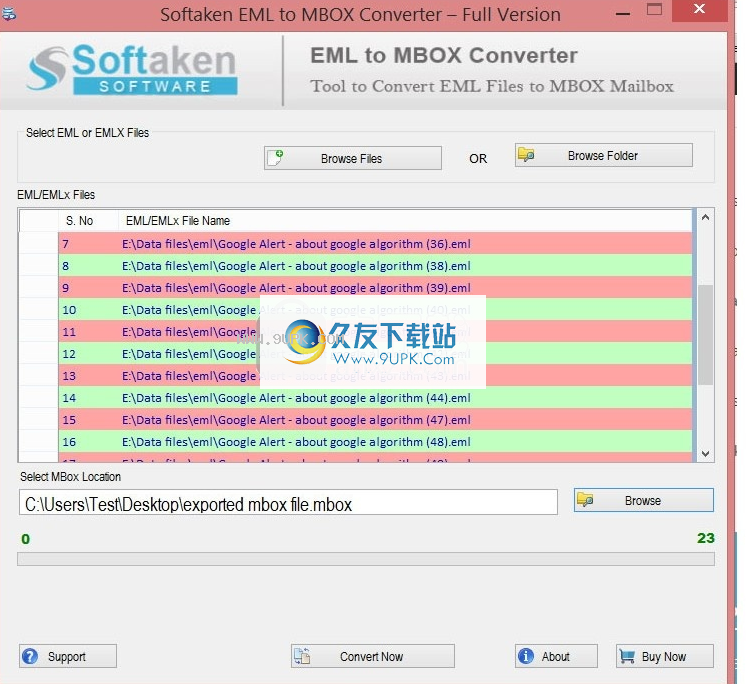Select the serial number 13 cell
This screenshot has height=684, width=746.
[88, 375]
